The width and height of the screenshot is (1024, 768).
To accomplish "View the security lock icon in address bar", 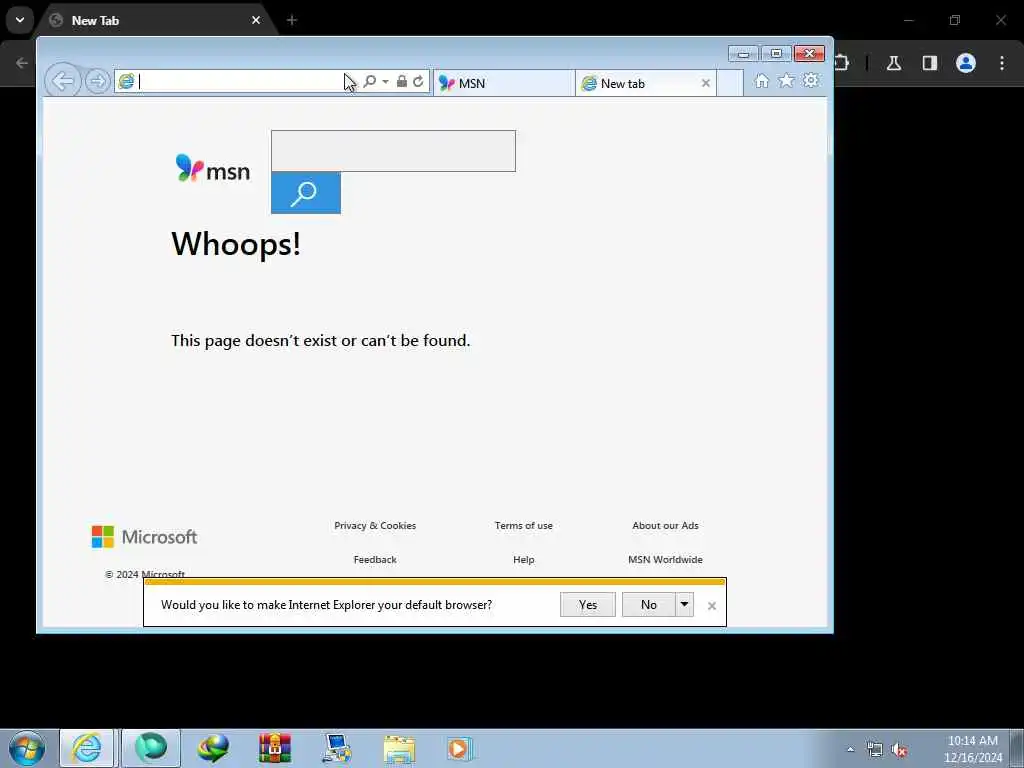I will pos(402,82).
